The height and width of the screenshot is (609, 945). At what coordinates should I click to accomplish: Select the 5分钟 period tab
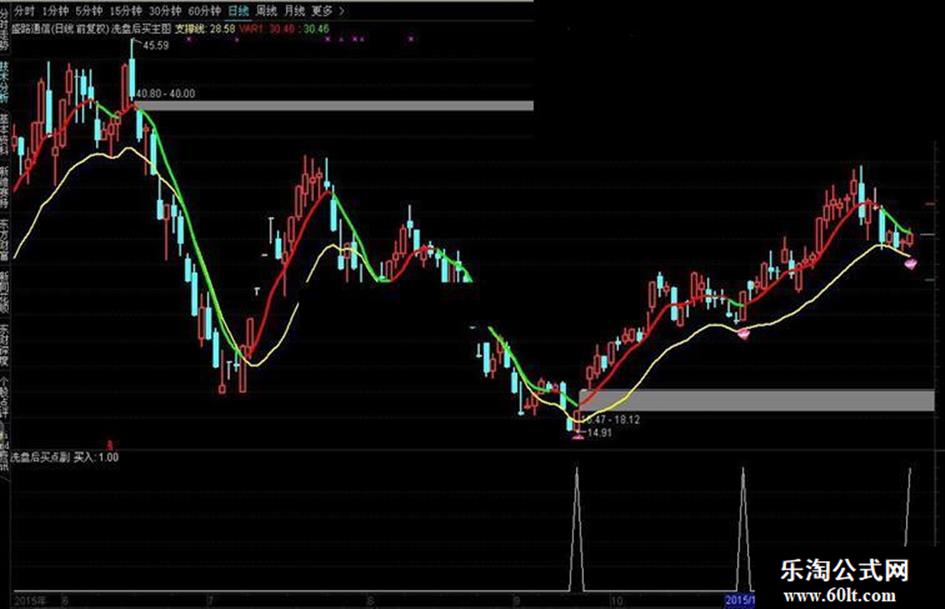click(89, 11)
